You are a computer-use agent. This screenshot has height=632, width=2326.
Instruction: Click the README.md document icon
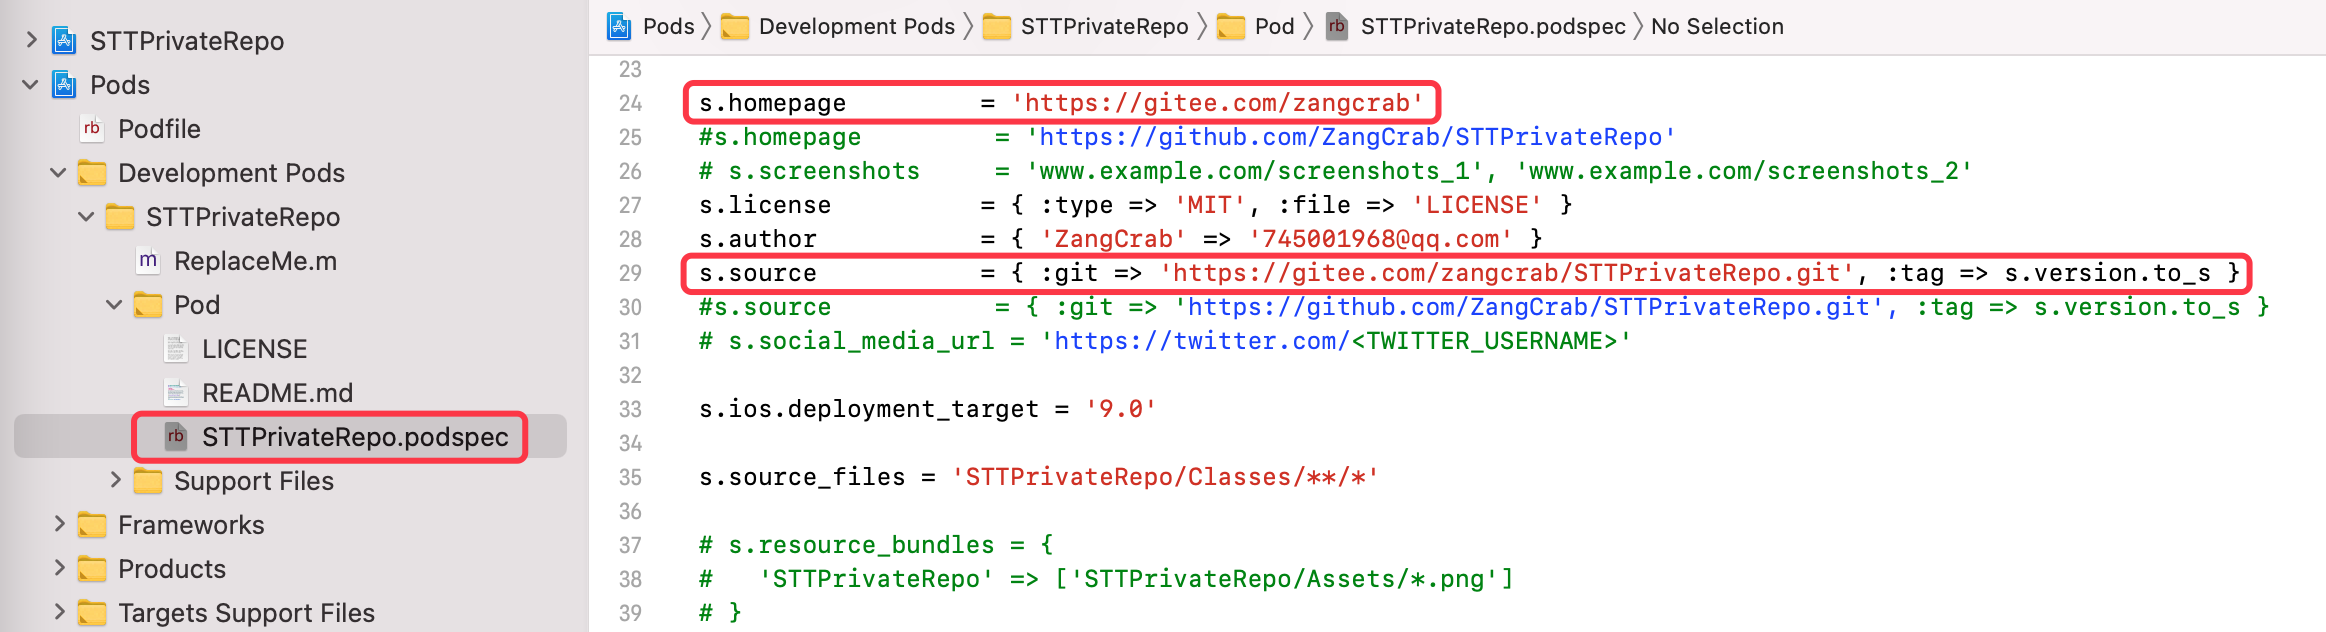click(176, 393)
